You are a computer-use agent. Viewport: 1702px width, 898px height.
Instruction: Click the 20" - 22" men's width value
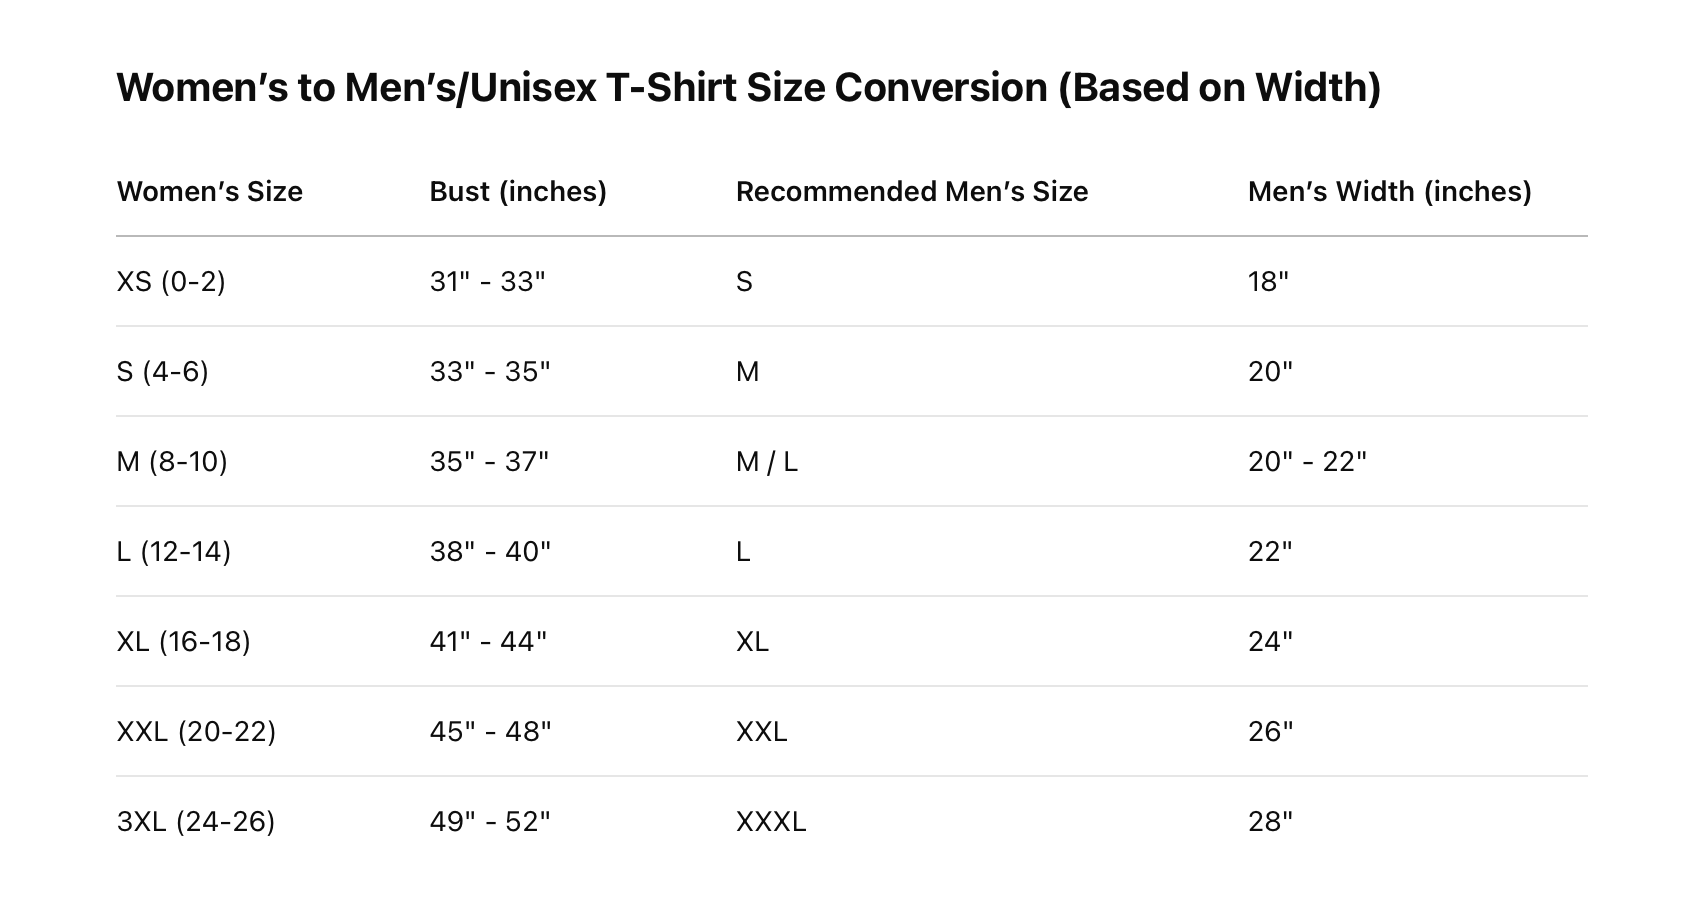pyautogui.click(x=1307, y=462)
